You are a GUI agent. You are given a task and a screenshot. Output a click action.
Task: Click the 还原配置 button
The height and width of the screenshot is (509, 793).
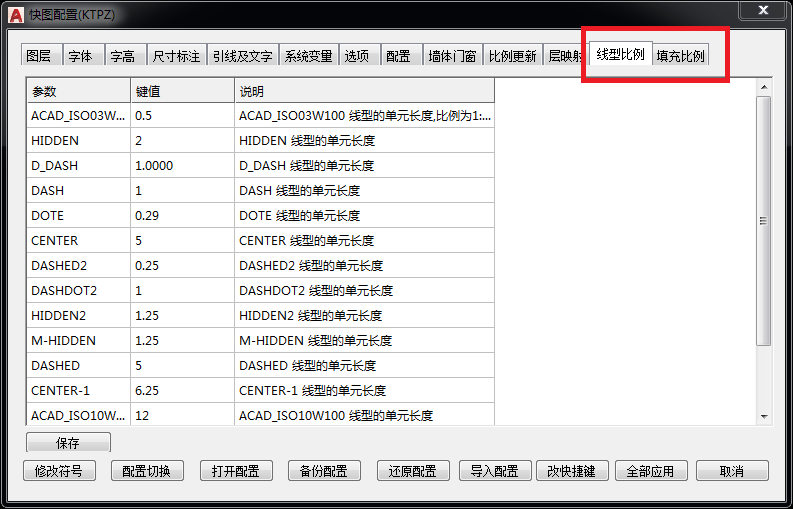coord(413,471)
